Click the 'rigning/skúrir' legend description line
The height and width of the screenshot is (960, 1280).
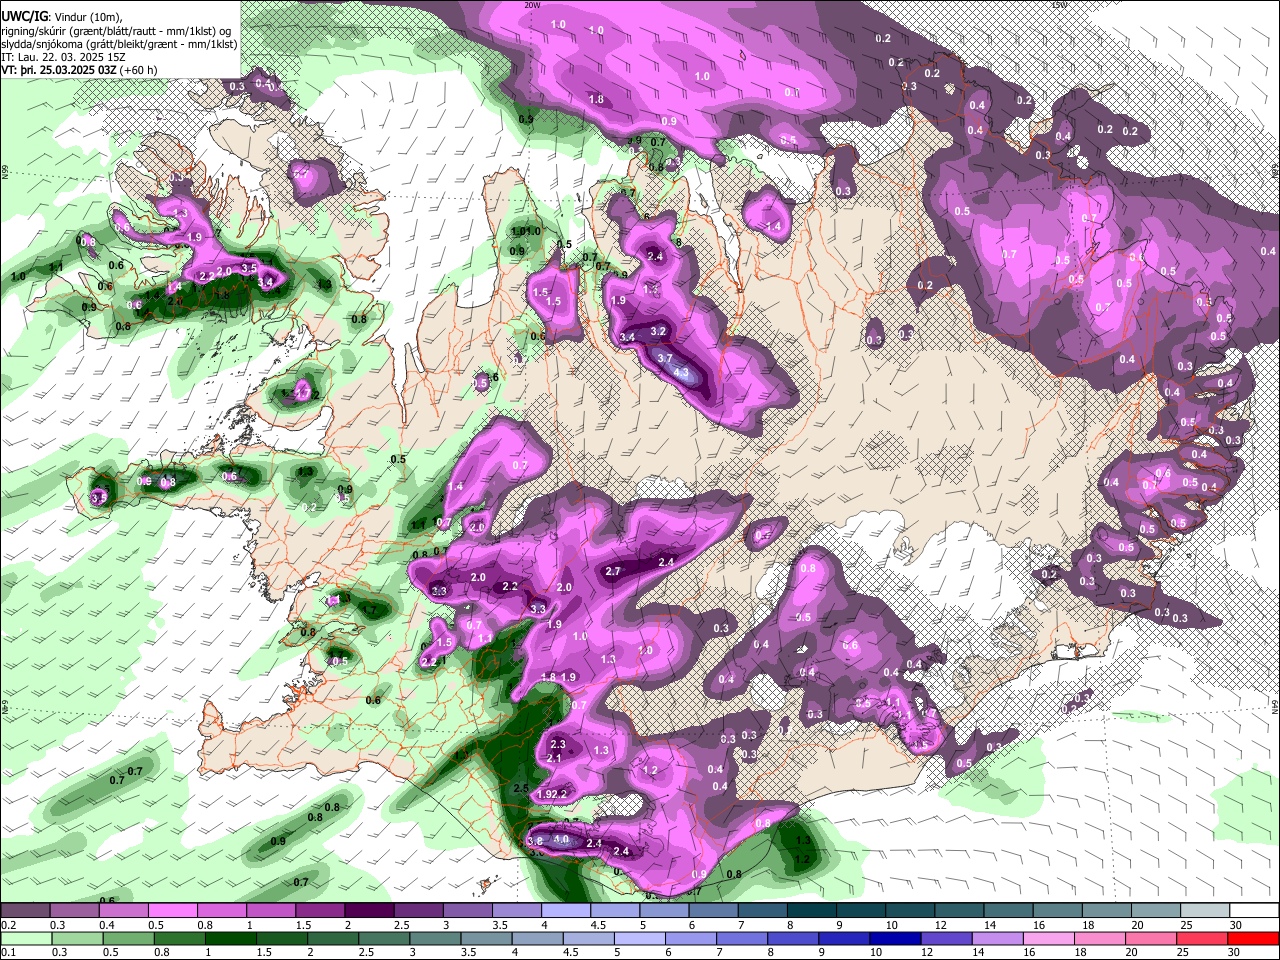[x=117, y=31]
